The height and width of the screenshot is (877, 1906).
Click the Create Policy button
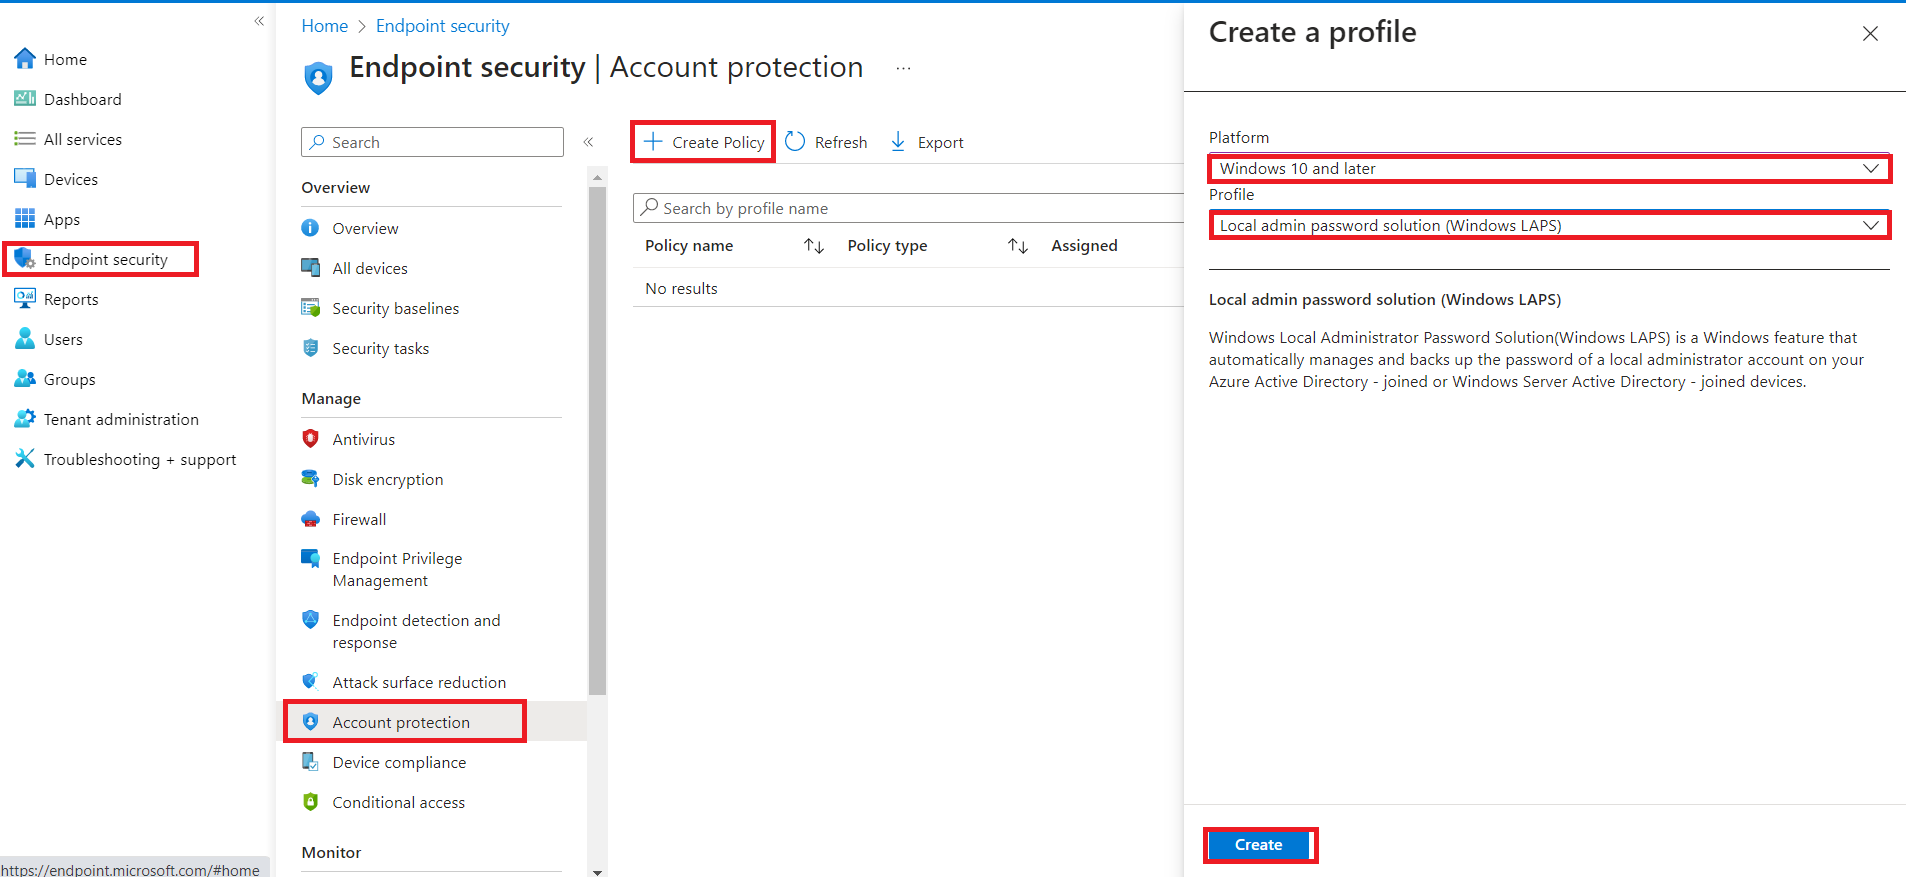click(x=704, y=142)
